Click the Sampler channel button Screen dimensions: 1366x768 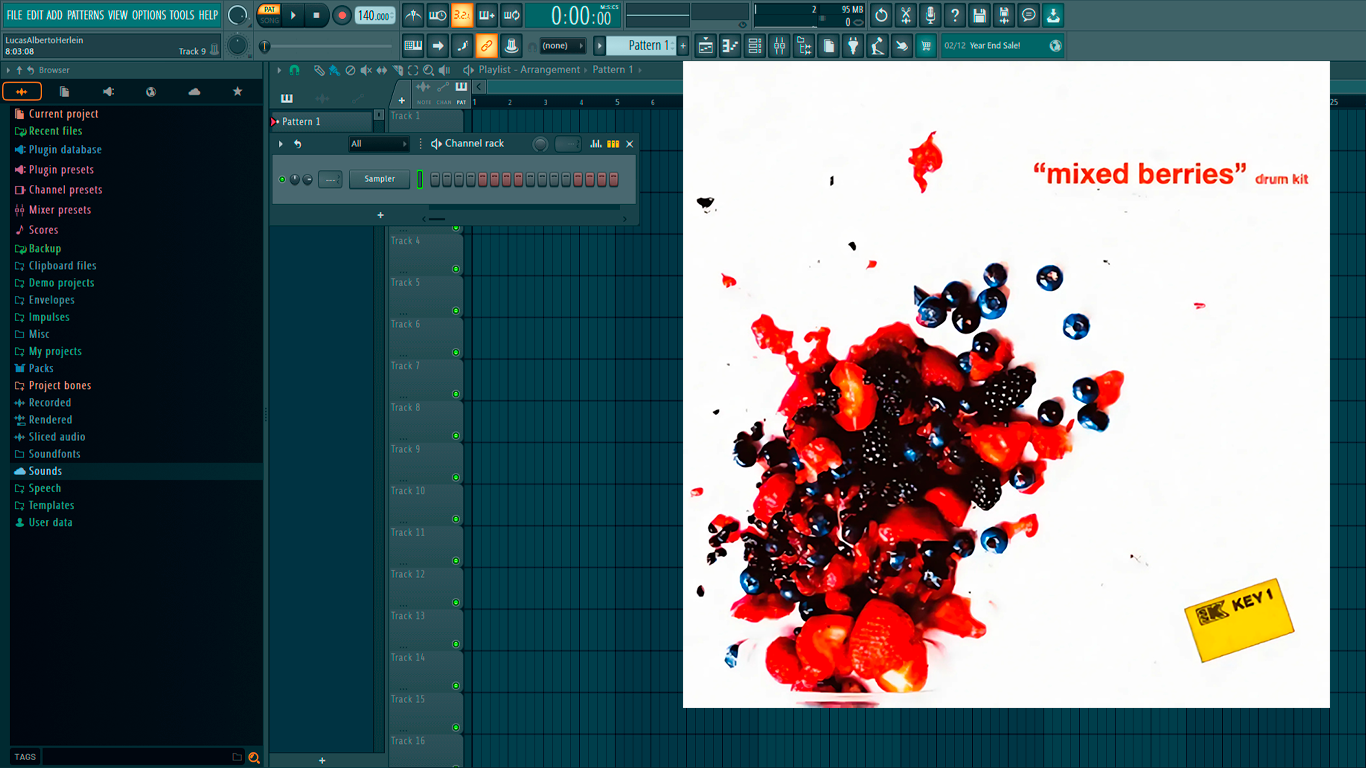[379, 179]
